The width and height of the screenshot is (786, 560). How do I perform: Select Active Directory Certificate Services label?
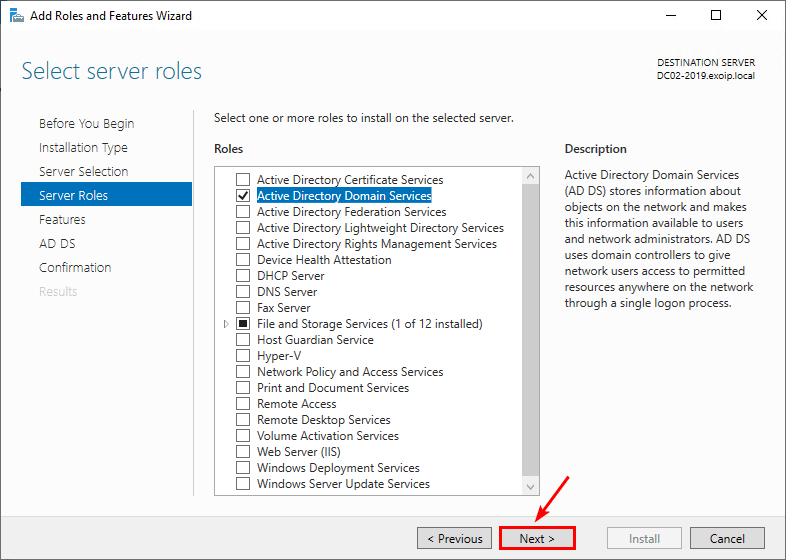click(x=350, y=179)
